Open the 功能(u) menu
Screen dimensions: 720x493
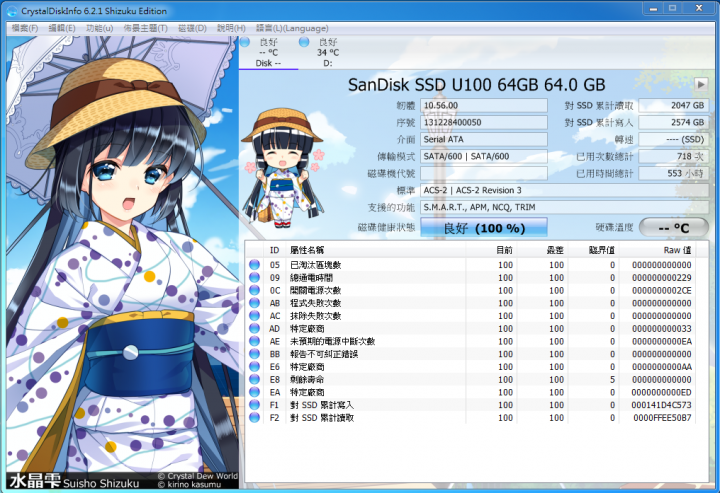99,28
